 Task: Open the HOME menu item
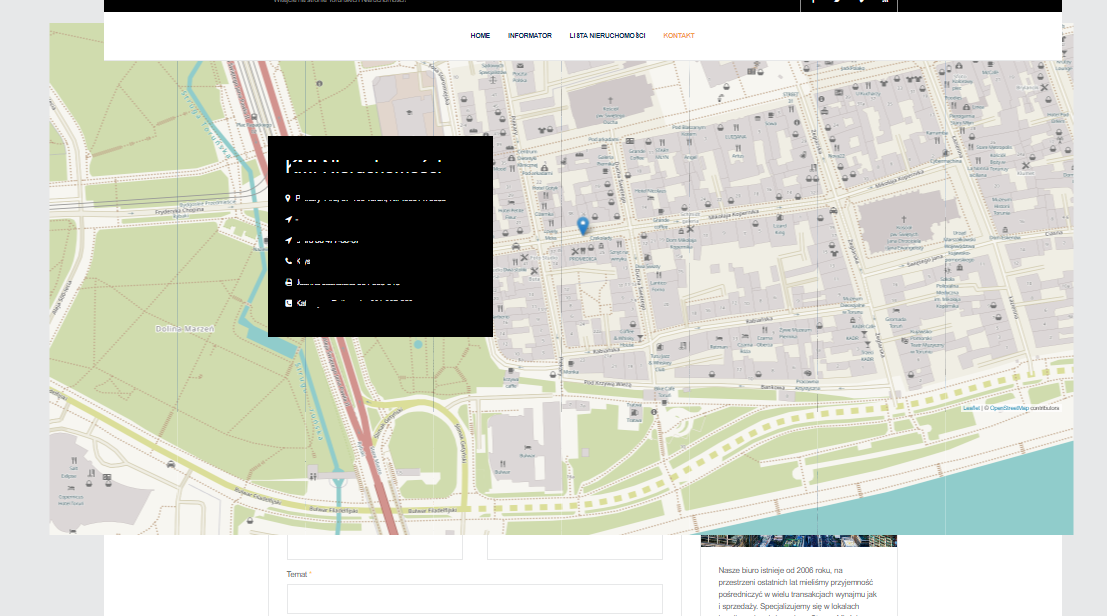tap(480, 36)
